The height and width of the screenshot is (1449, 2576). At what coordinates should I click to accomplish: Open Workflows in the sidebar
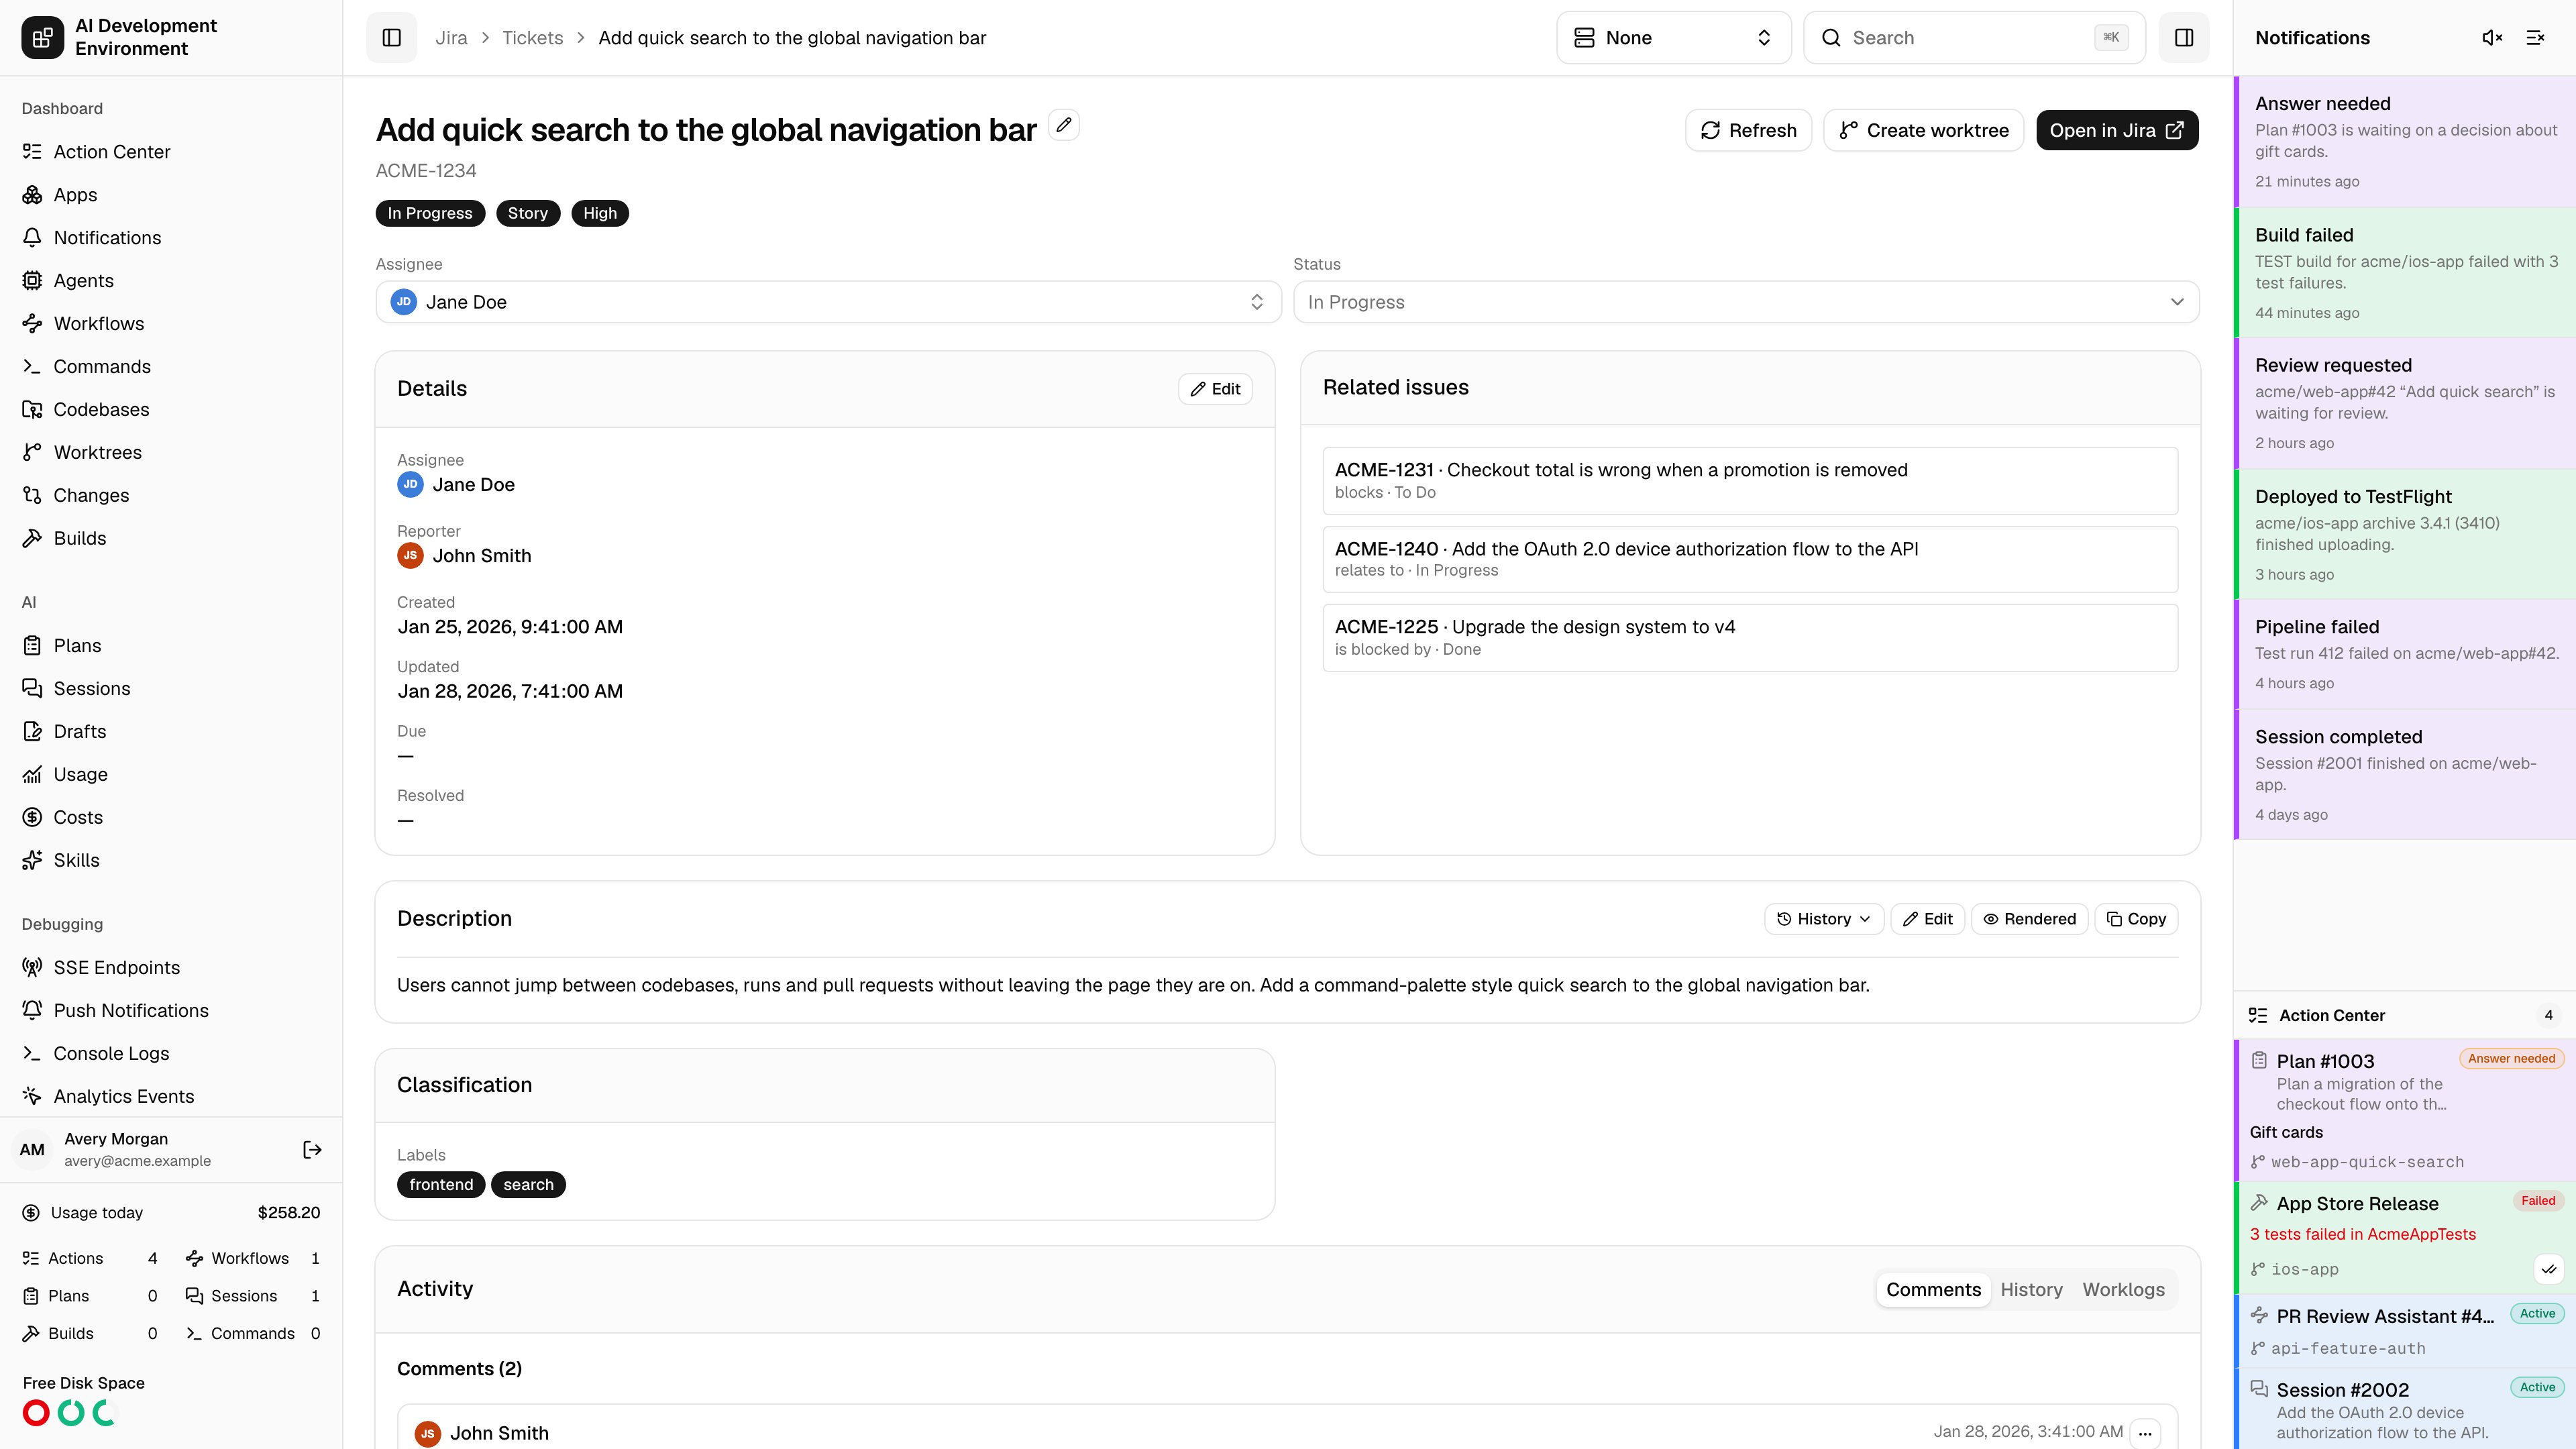pos(171,324)
